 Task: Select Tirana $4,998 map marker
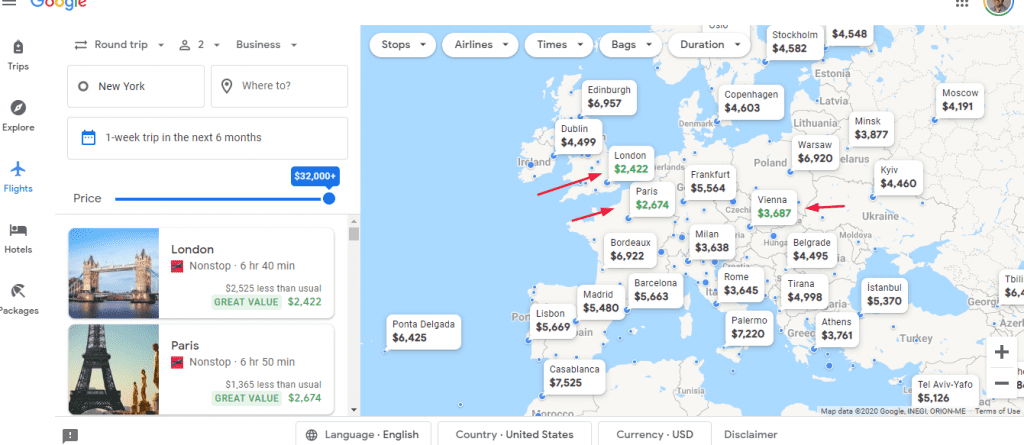coord(805,291)
